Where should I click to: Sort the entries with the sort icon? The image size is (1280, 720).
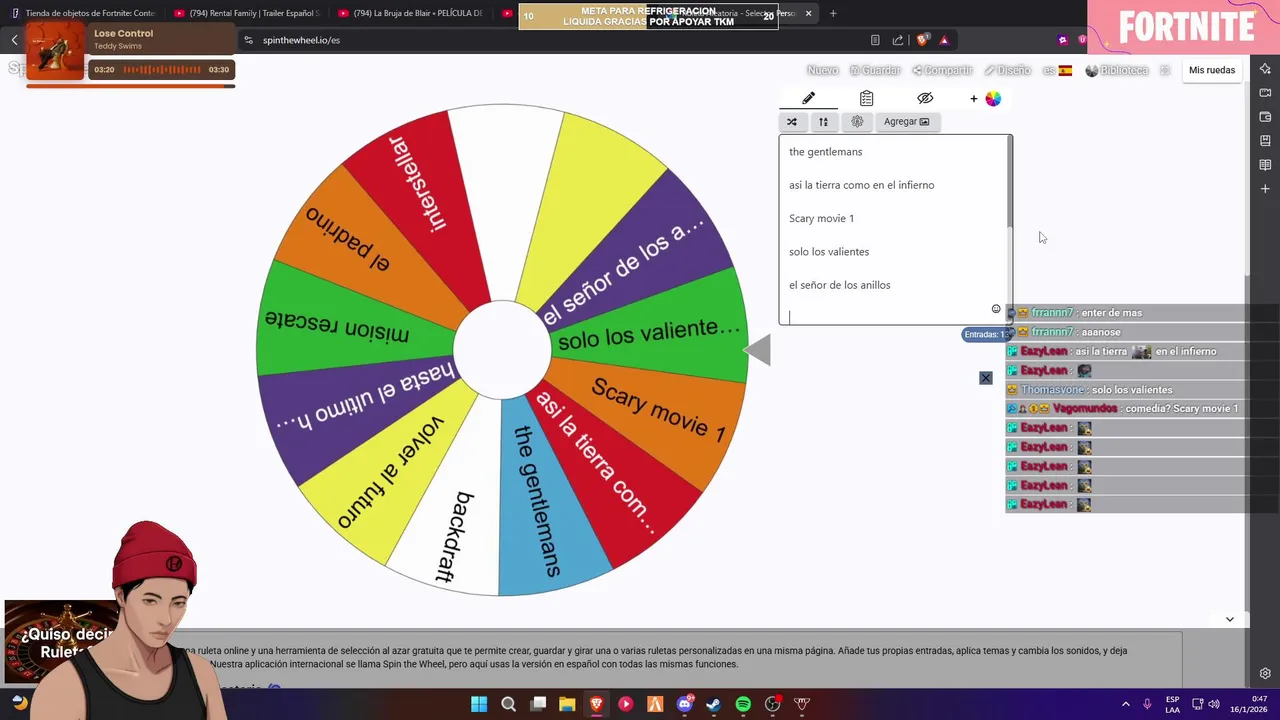pyautogui.click(x=823, y=122)
